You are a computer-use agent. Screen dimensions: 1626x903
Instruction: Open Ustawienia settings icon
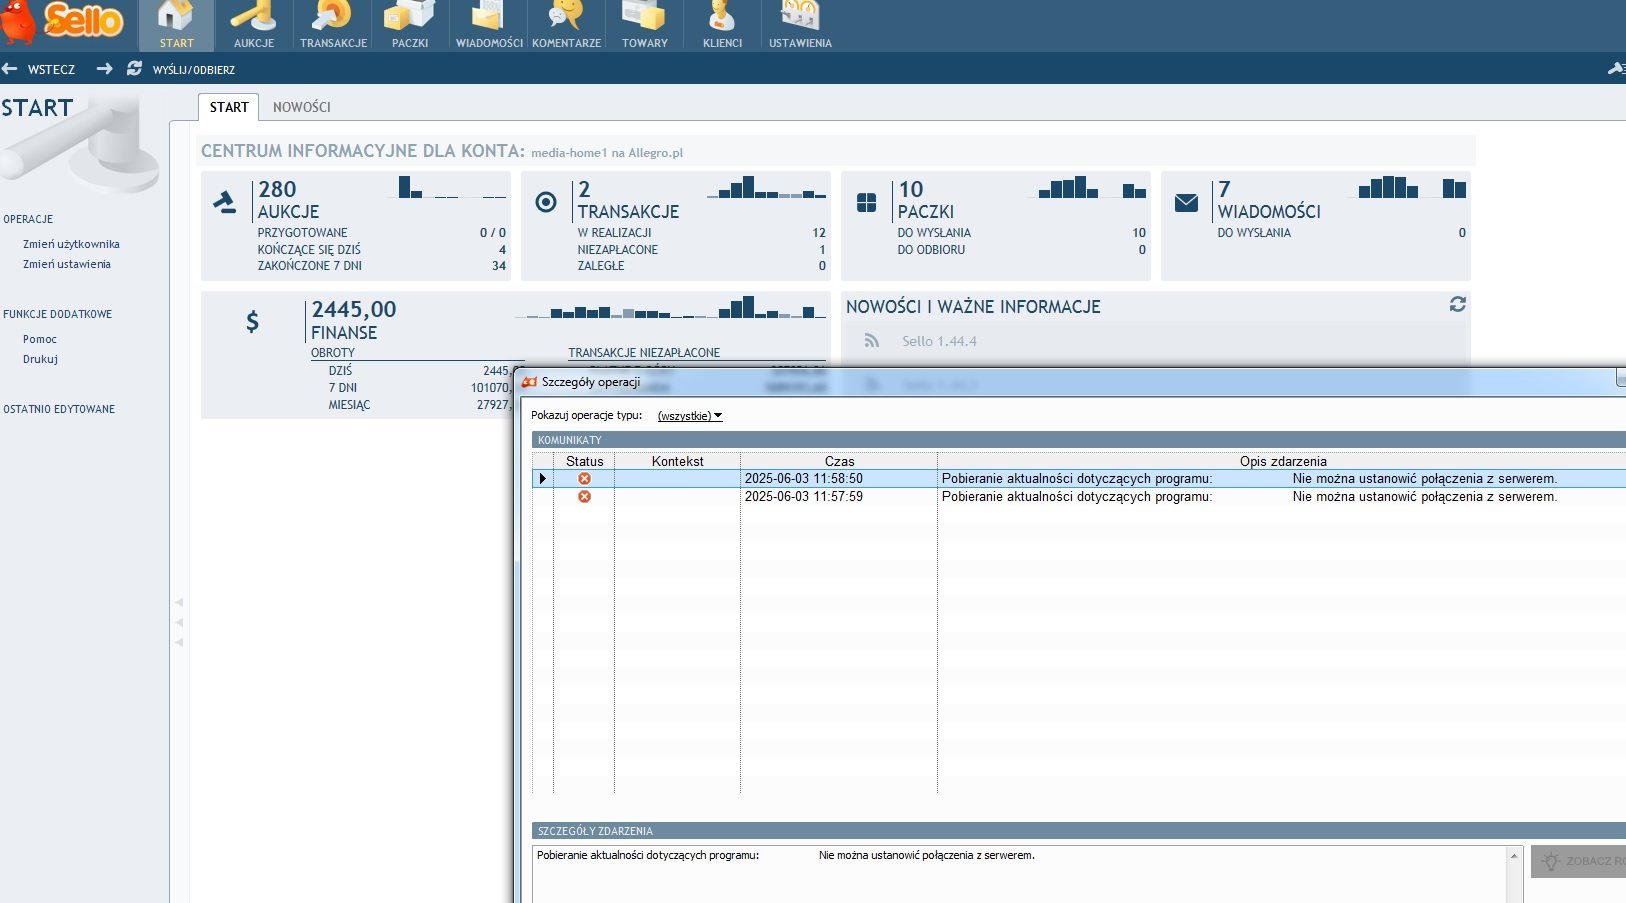click(800, 25)
